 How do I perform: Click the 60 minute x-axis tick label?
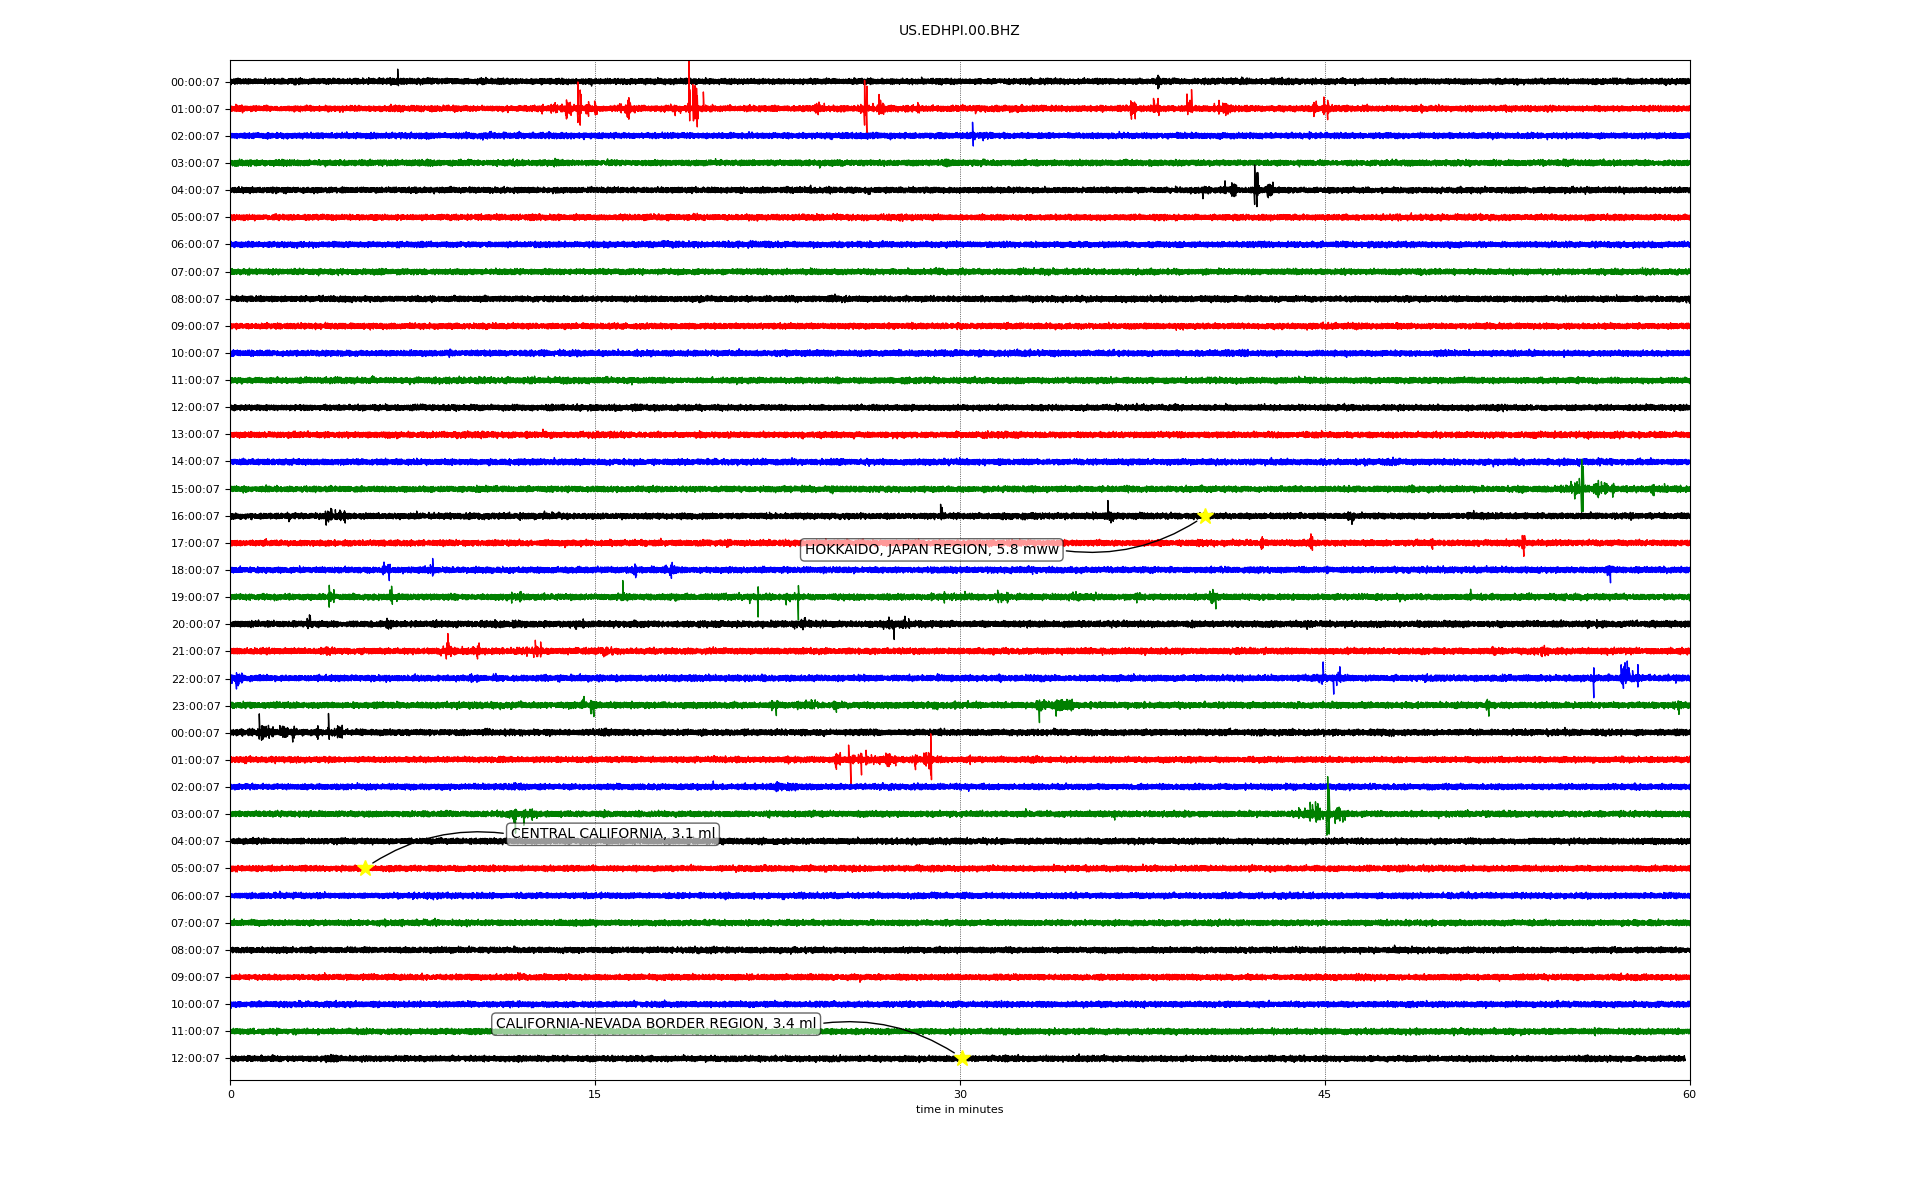click(x=1689, y=1094)
